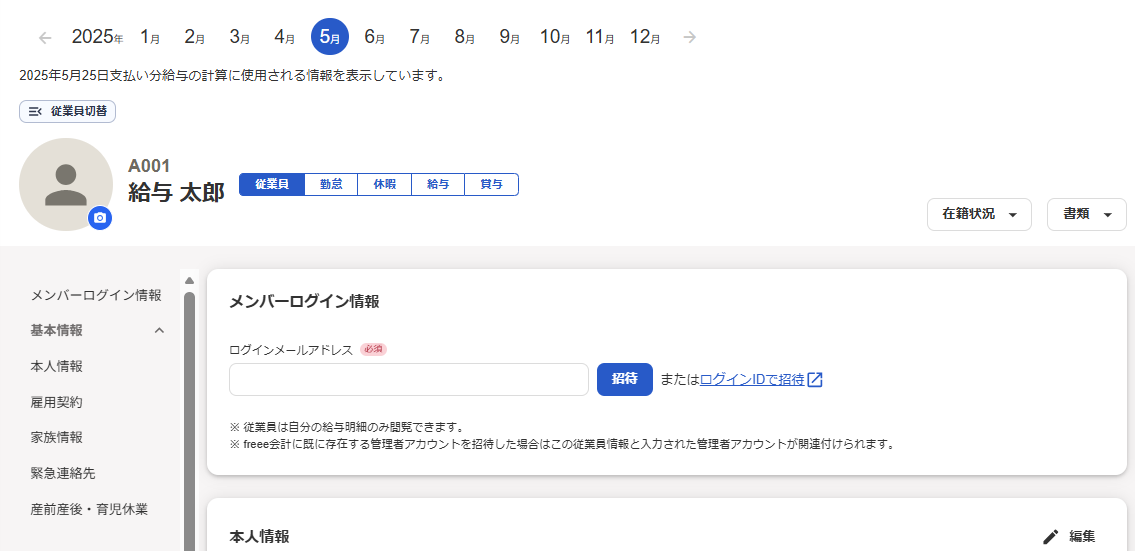
Task: Click the ログインメールアドレス input field
Action: click(408, 380)
